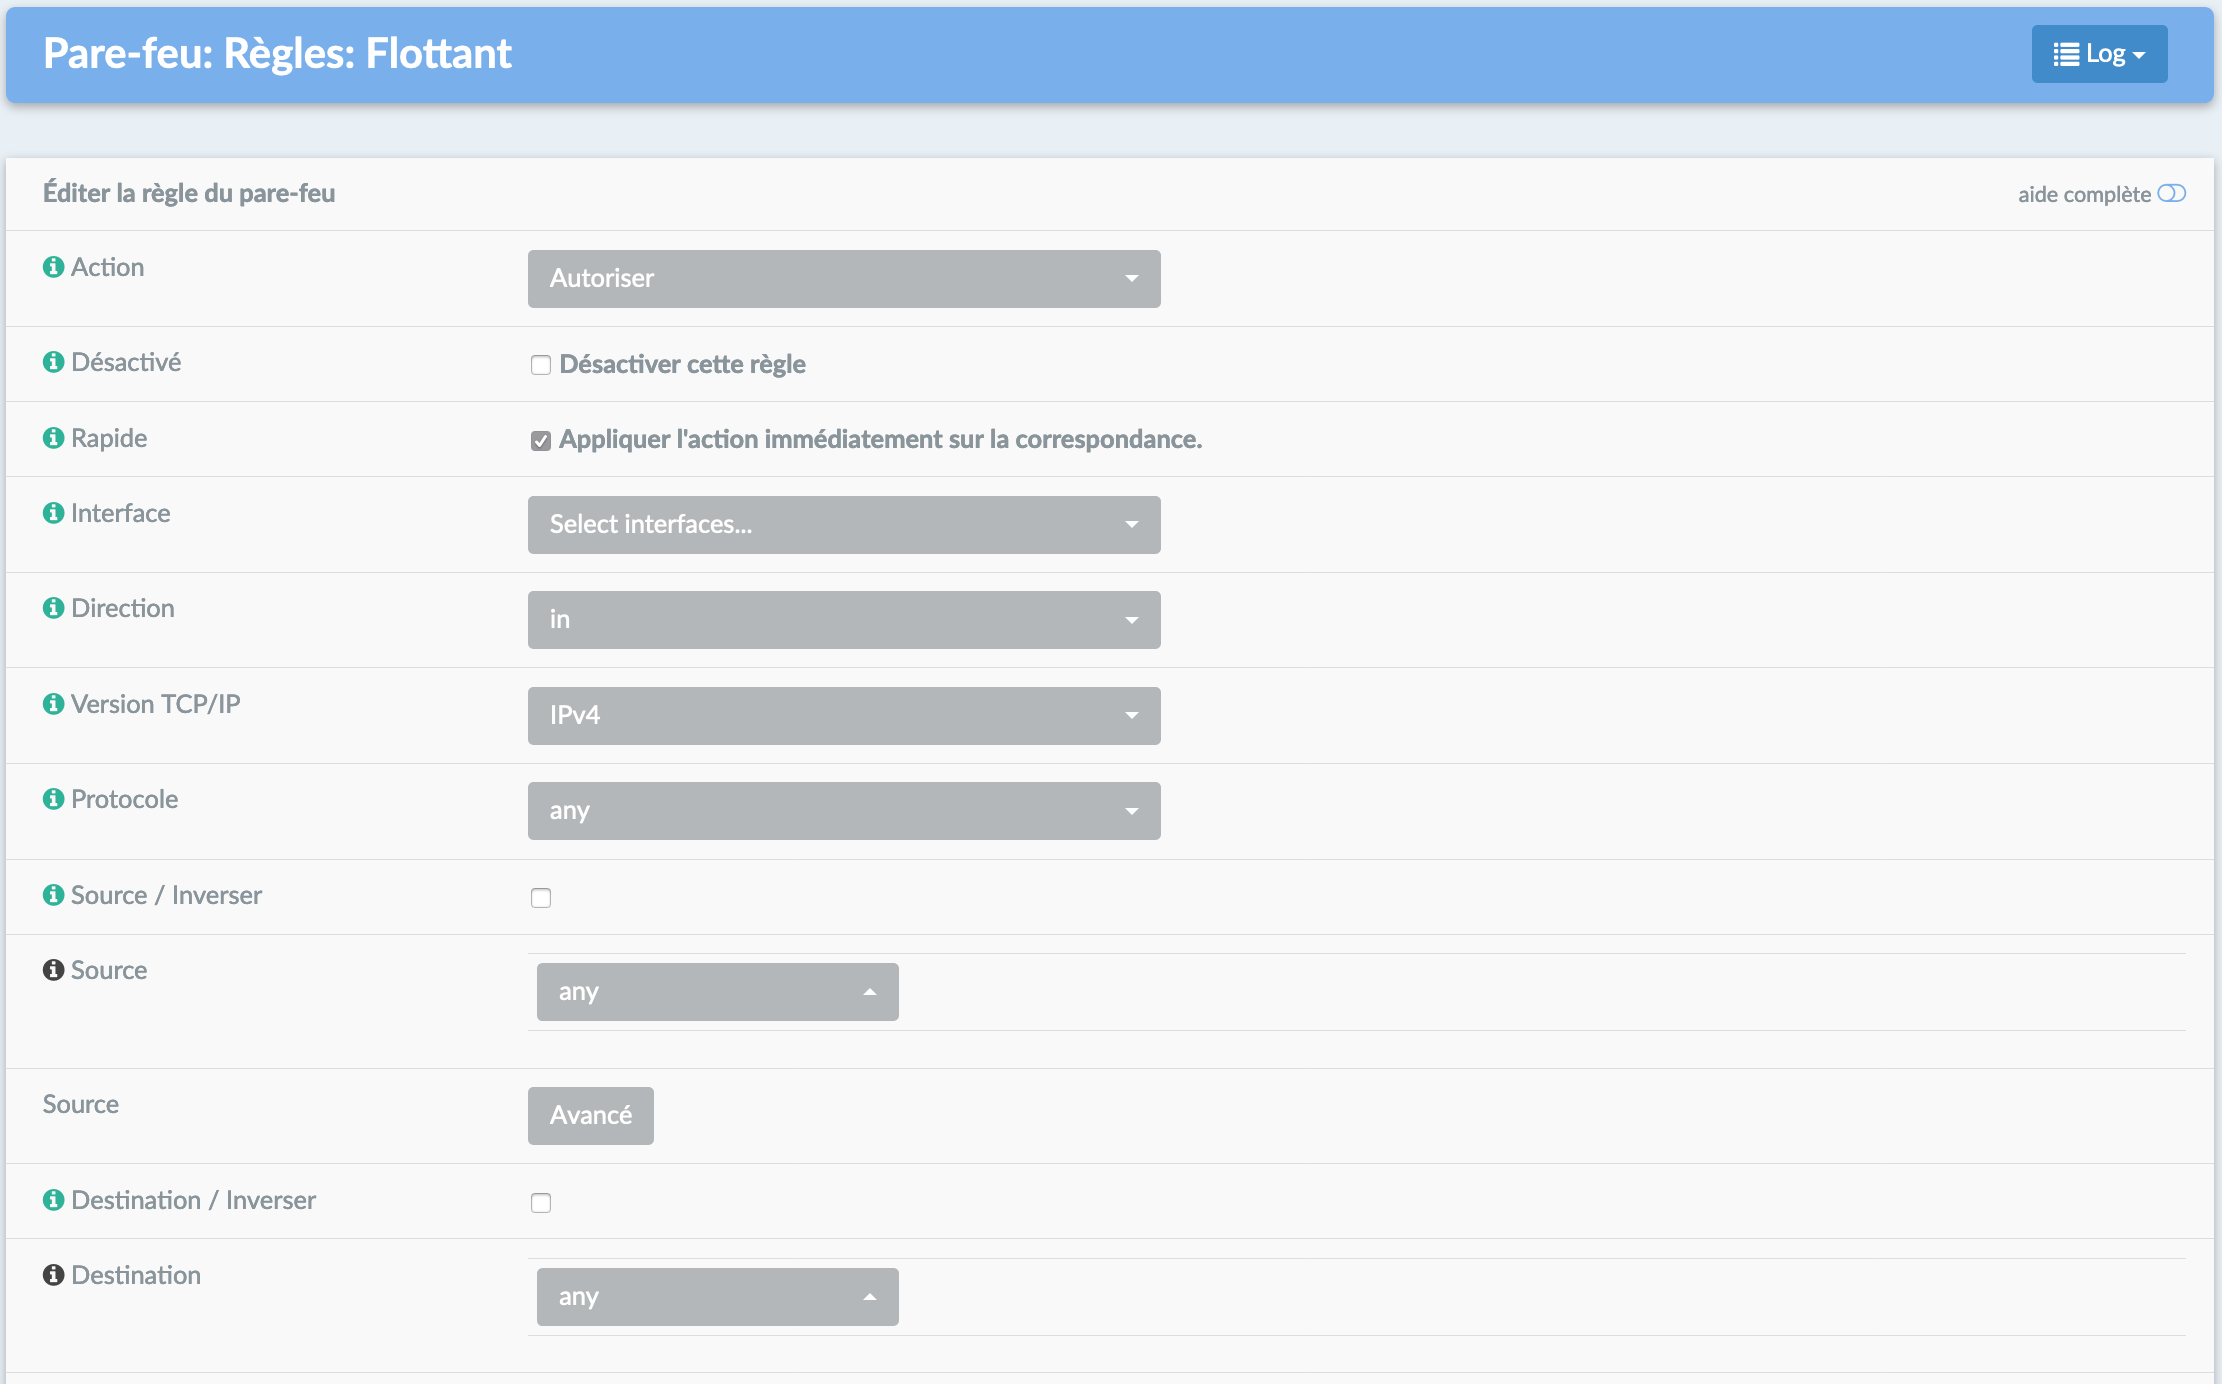This screenshot has width=2222, height=1384.
Task: Show help info for Action
Action: [54, 267]
